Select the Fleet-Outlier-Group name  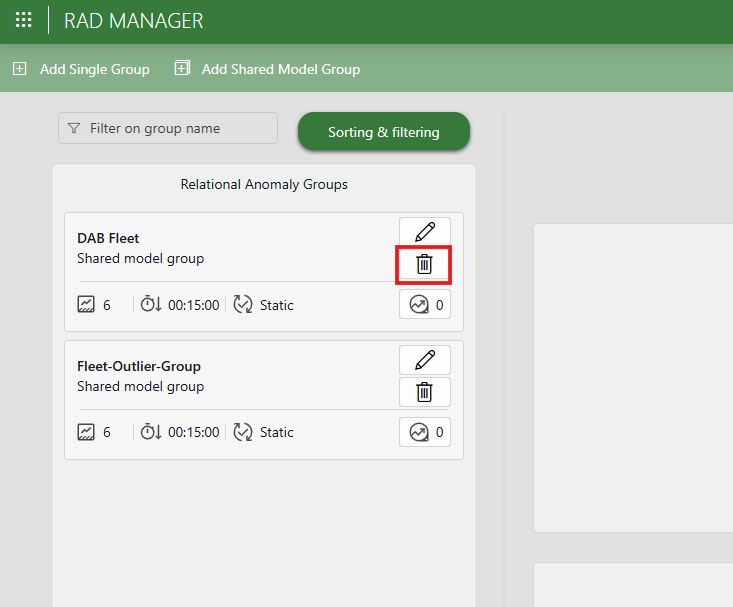pyautogui.click(x=139, y=366)
